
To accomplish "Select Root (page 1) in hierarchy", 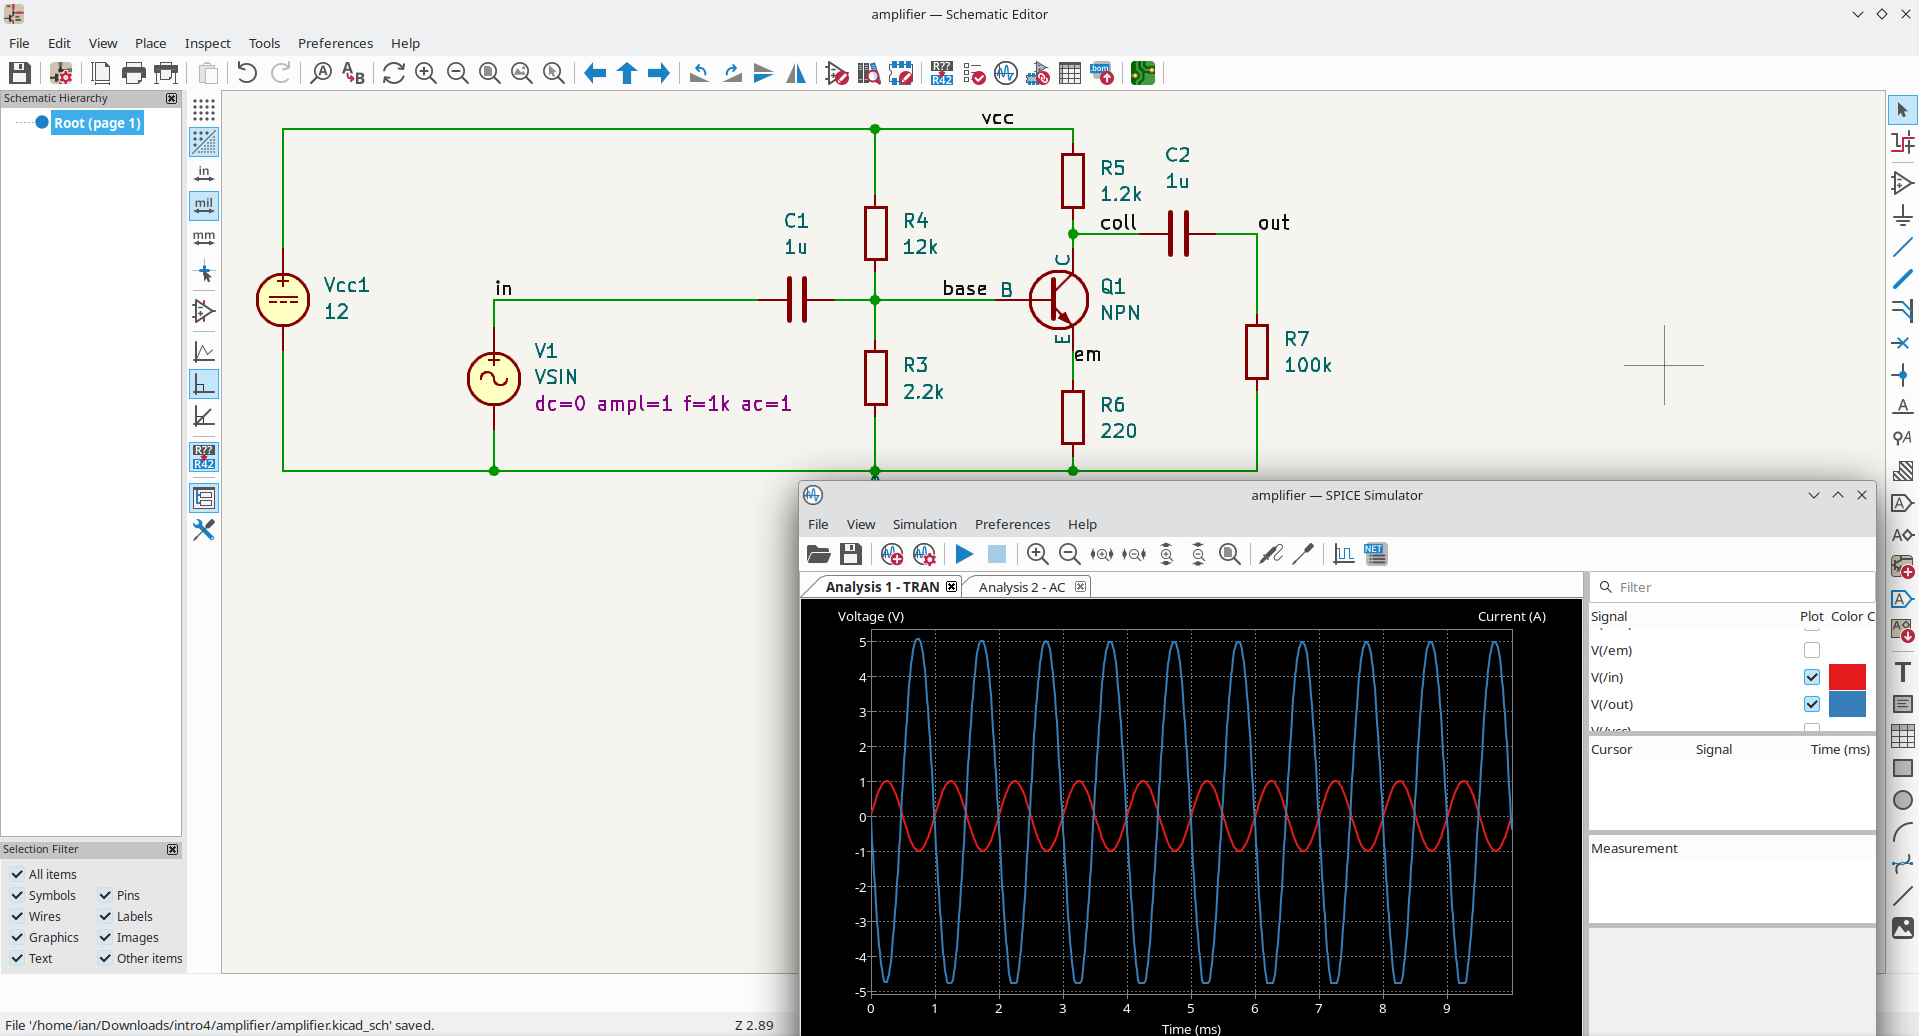I will pos(97,123).
